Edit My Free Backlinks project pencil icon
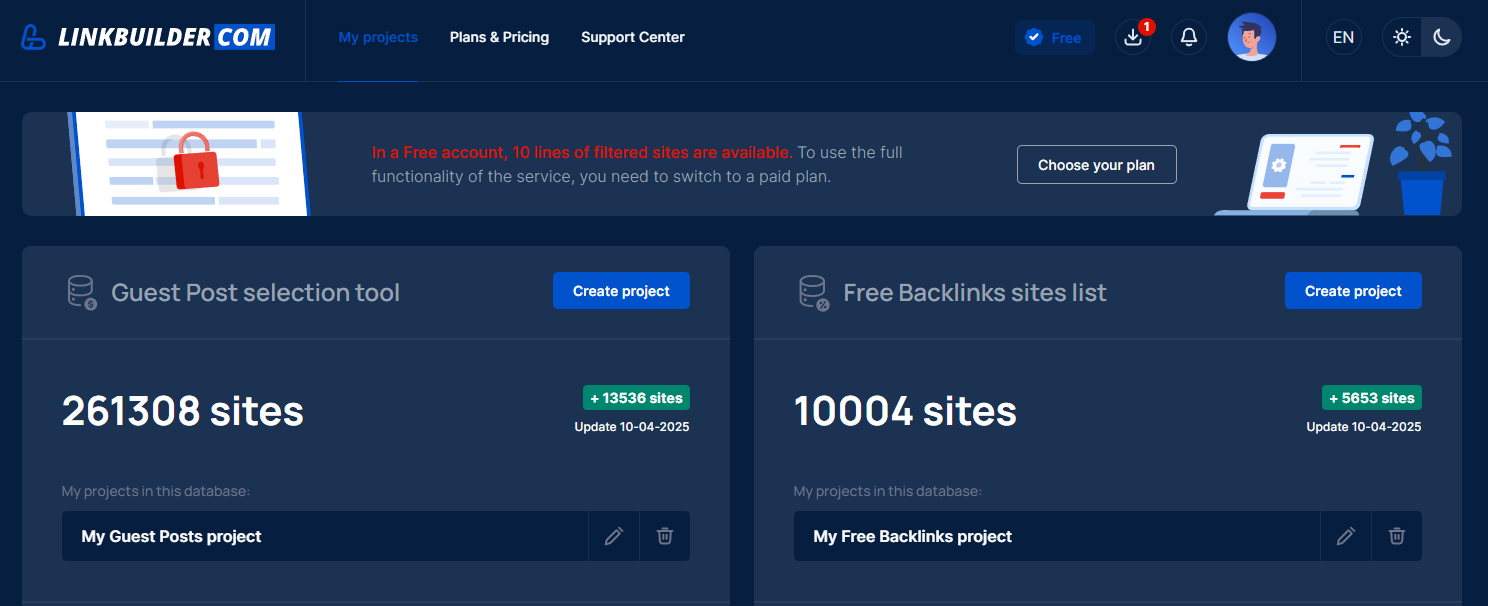This screenshot has height=606, width=1488. (x=1346, y=536)
